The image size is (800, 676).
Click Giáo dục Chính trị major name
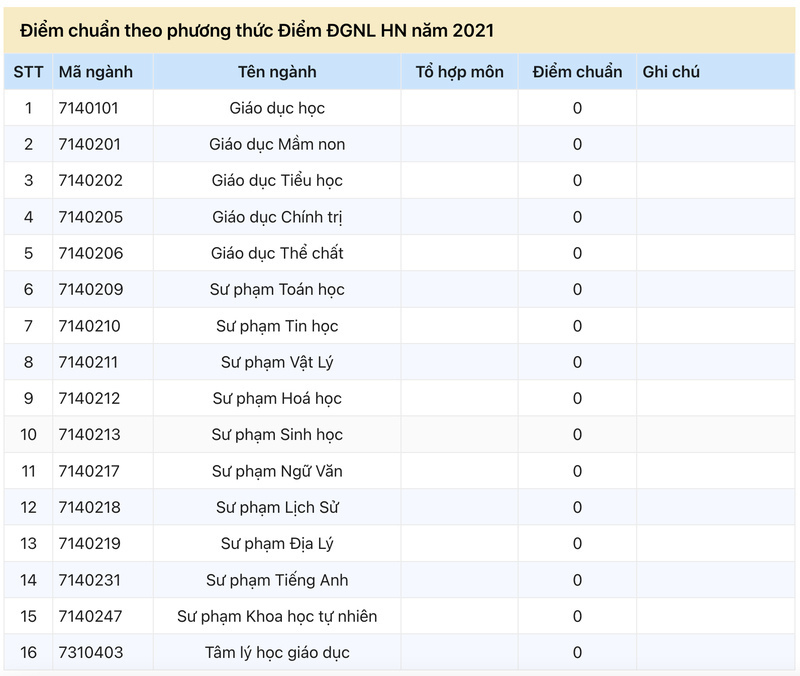point(277,217)
